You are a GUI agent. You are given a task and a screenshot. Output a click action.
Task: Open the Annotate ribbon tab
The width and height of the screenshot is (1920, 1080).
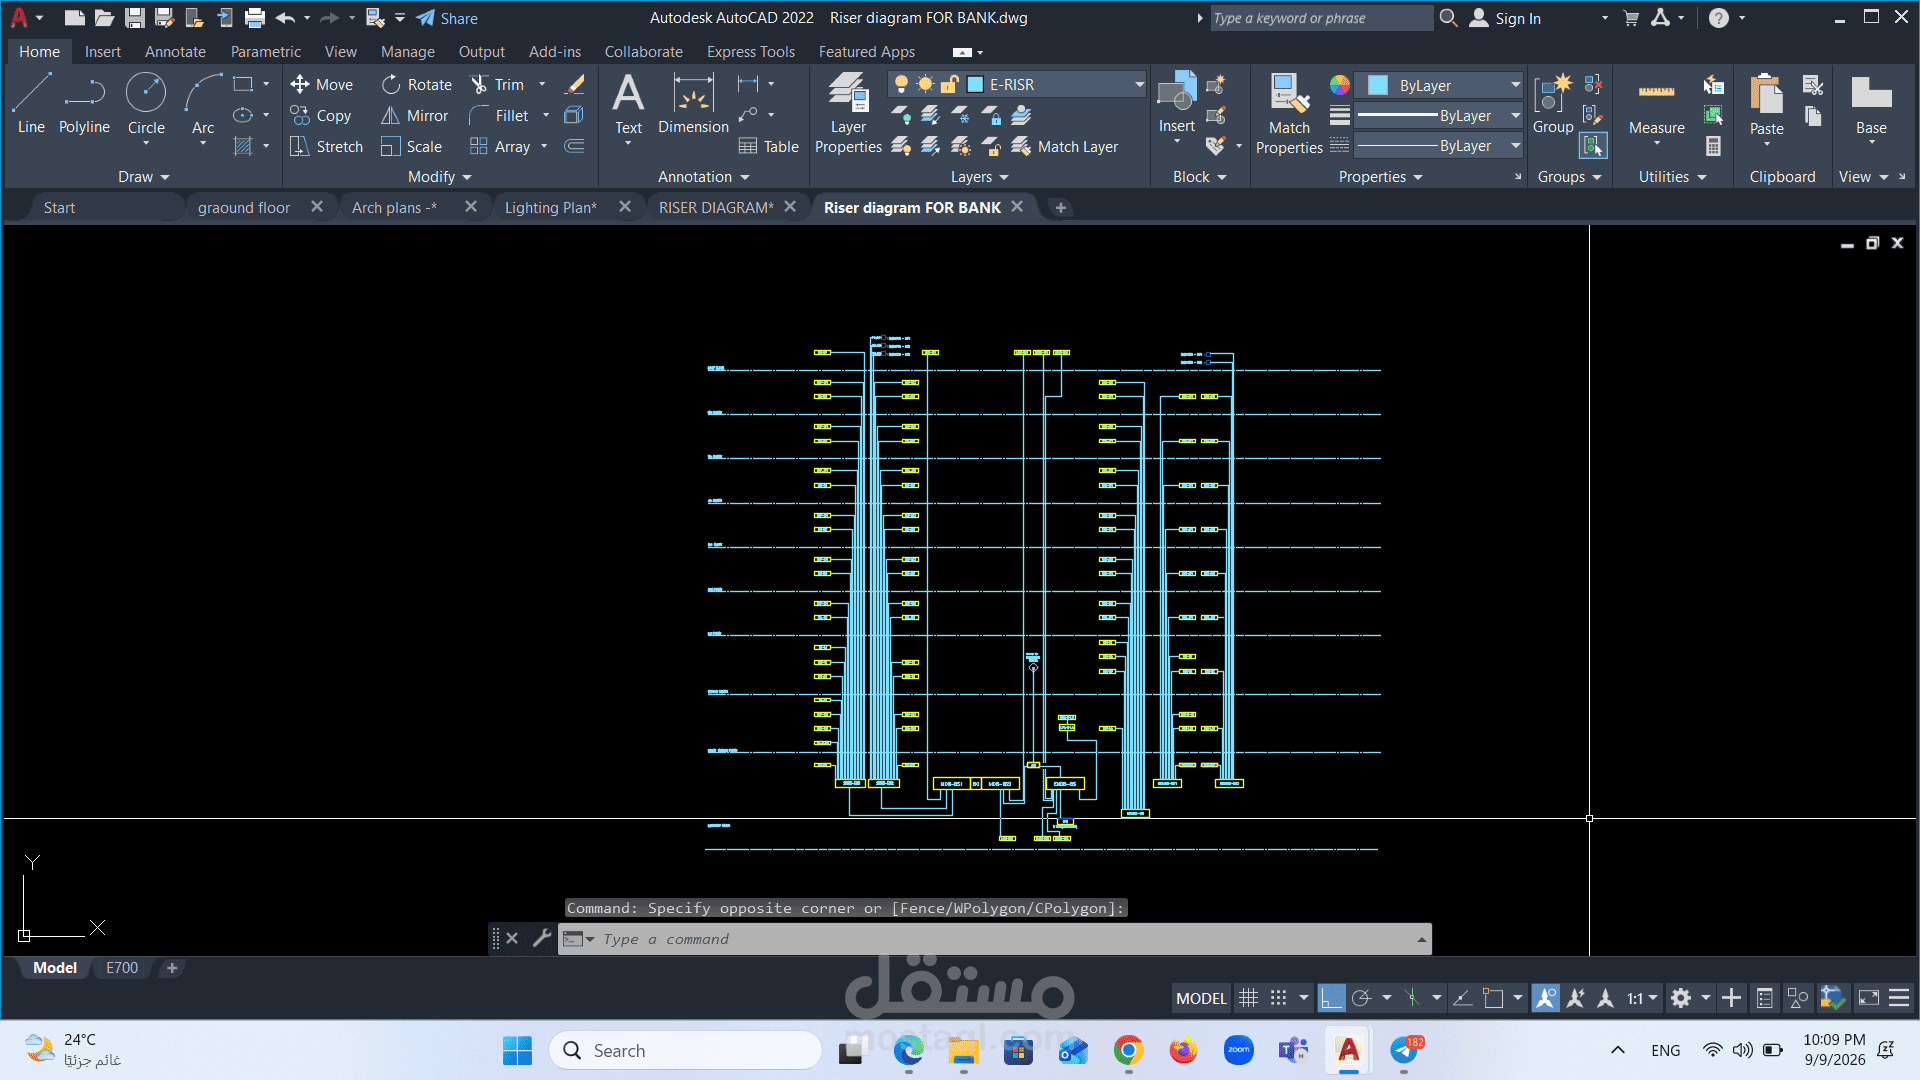(175, 52)
